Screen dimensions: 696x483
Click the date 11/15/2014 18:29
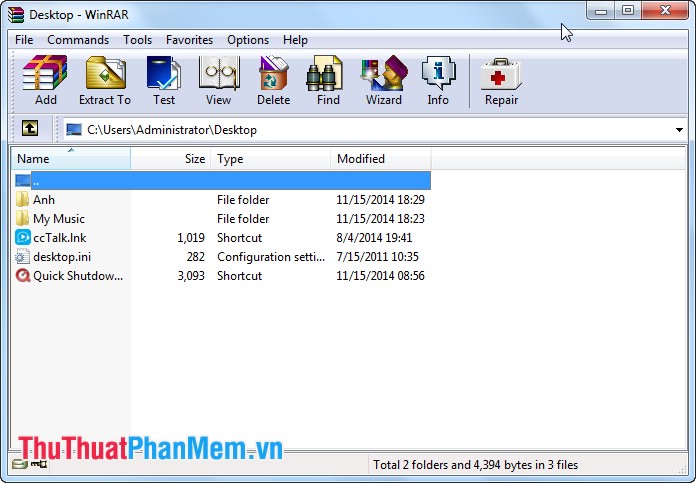[x=380, y=200]
